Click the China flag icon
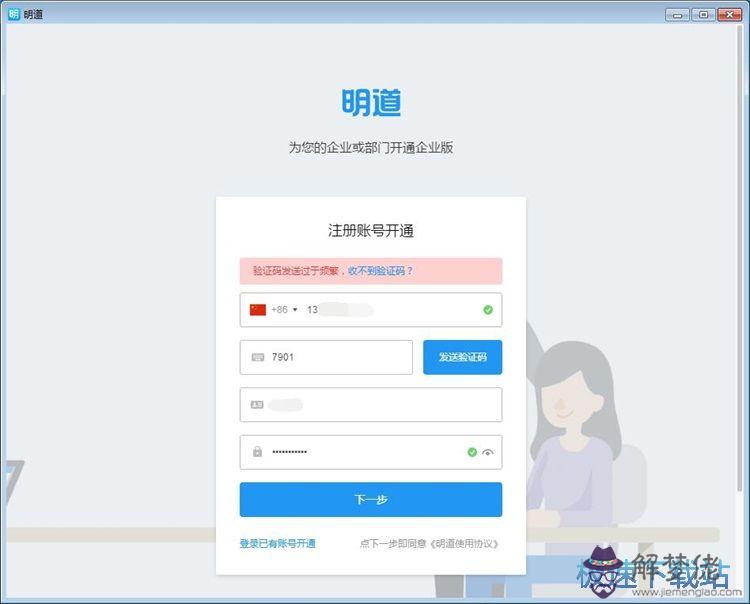This screenshot has height=604, width=750. pos(258,310)
